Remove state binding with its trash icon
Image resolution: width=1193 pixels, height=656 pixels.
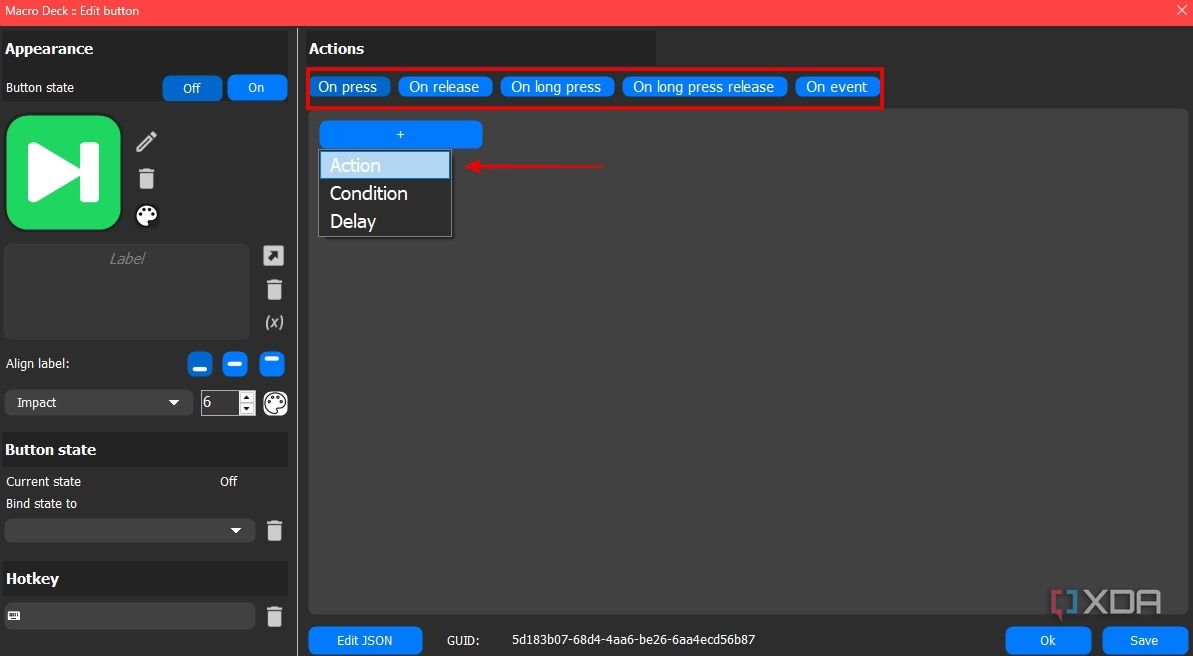click(x=274, y=531)
